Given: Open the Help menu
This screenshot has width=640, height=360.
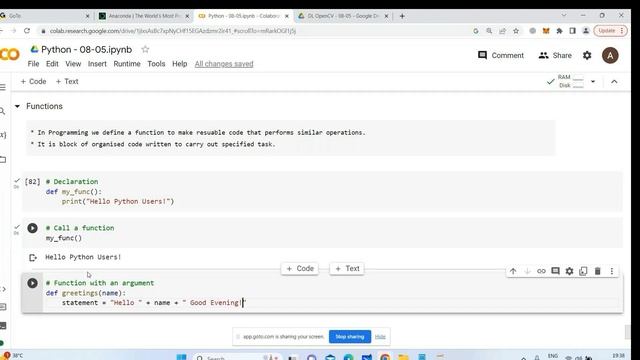Looking at the screenshot, I should 180,64.
